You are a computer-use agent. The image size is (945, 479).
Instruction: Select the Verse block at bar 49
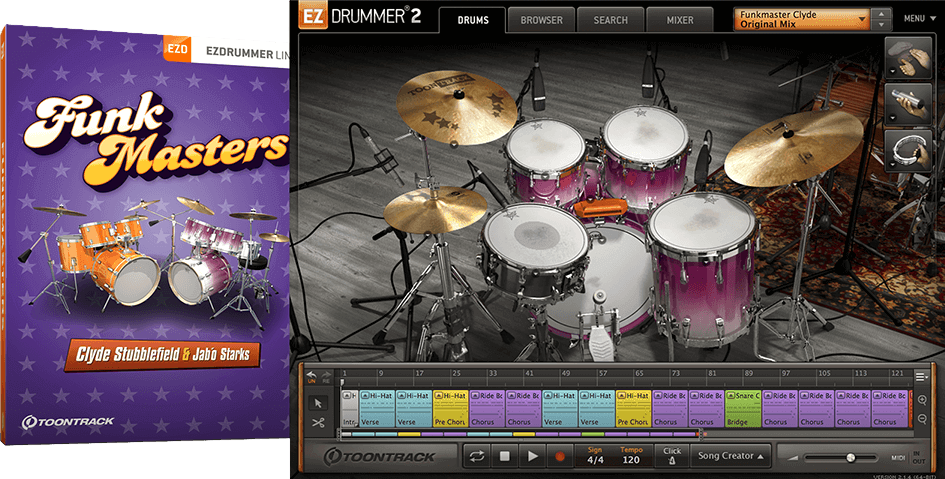click(560, 409)
